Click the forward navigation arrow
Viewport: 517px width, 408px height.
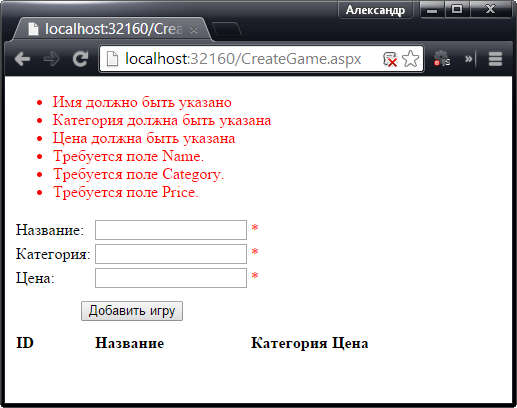pos(51,59)
